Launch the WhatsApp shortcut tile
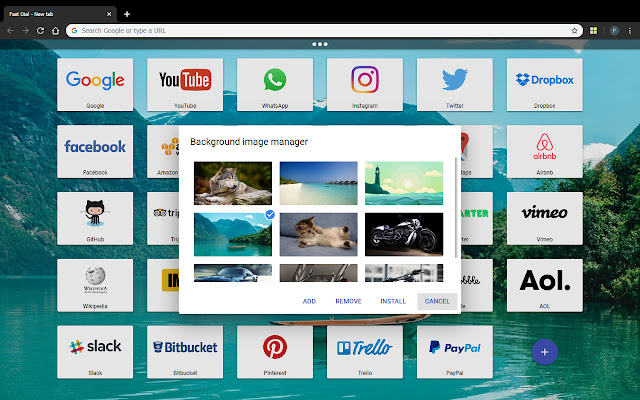The width and height of the screenshot is (640, 400). 275,84
